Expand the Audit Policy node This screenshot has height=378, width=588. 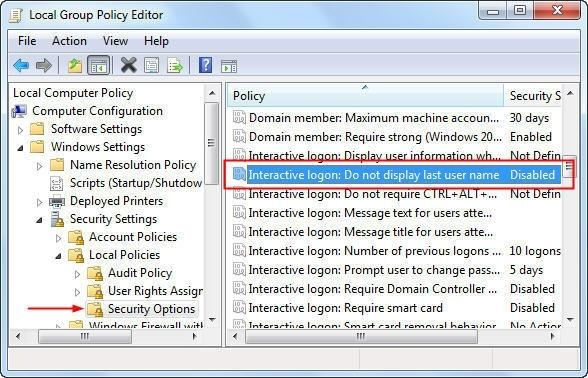(x=77, y=274)
